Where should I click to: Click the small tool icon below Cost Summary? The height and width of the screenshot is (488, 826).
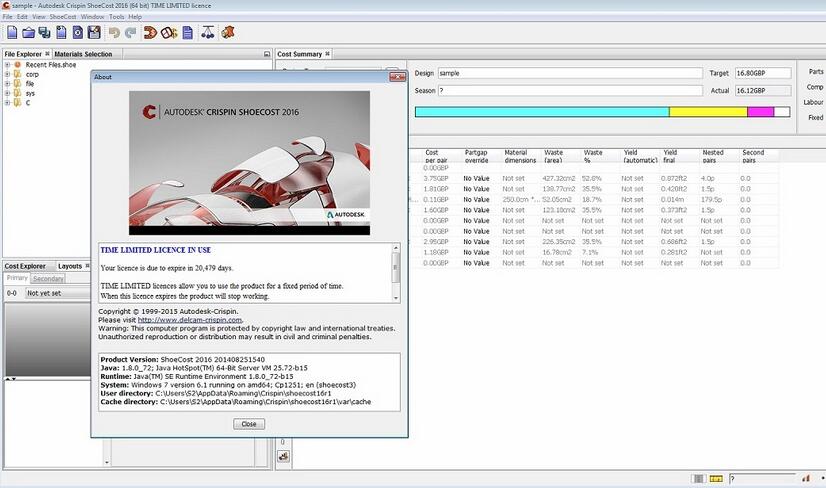[x=283, y=456]
